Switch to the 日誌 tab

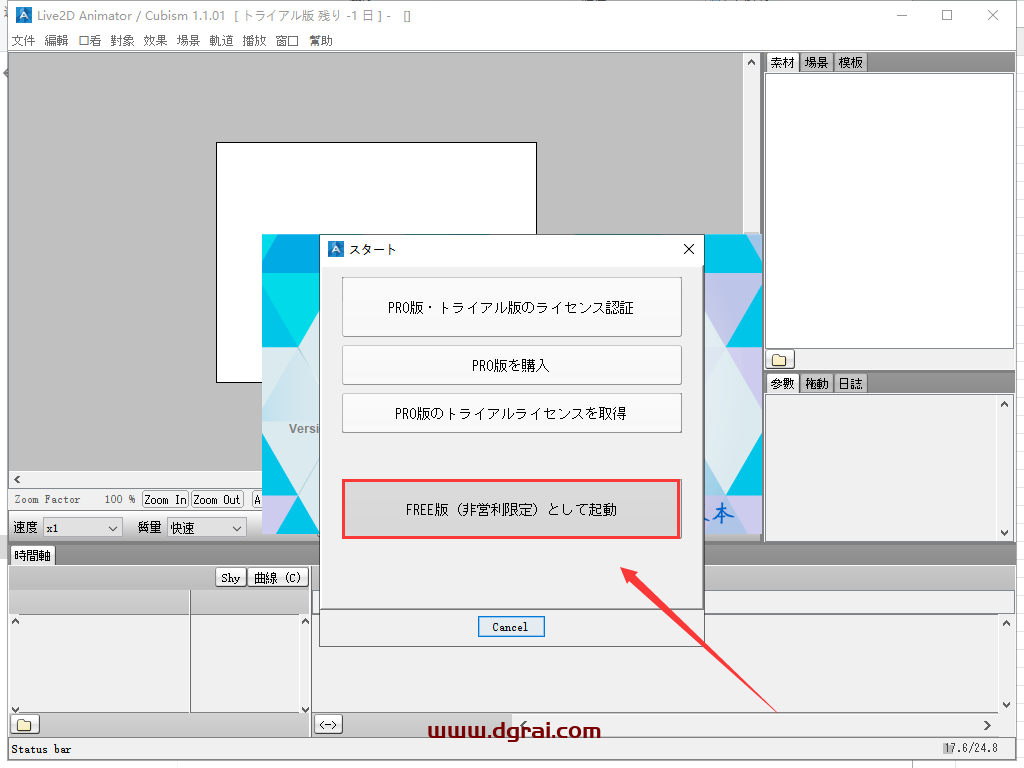[850, 383]
